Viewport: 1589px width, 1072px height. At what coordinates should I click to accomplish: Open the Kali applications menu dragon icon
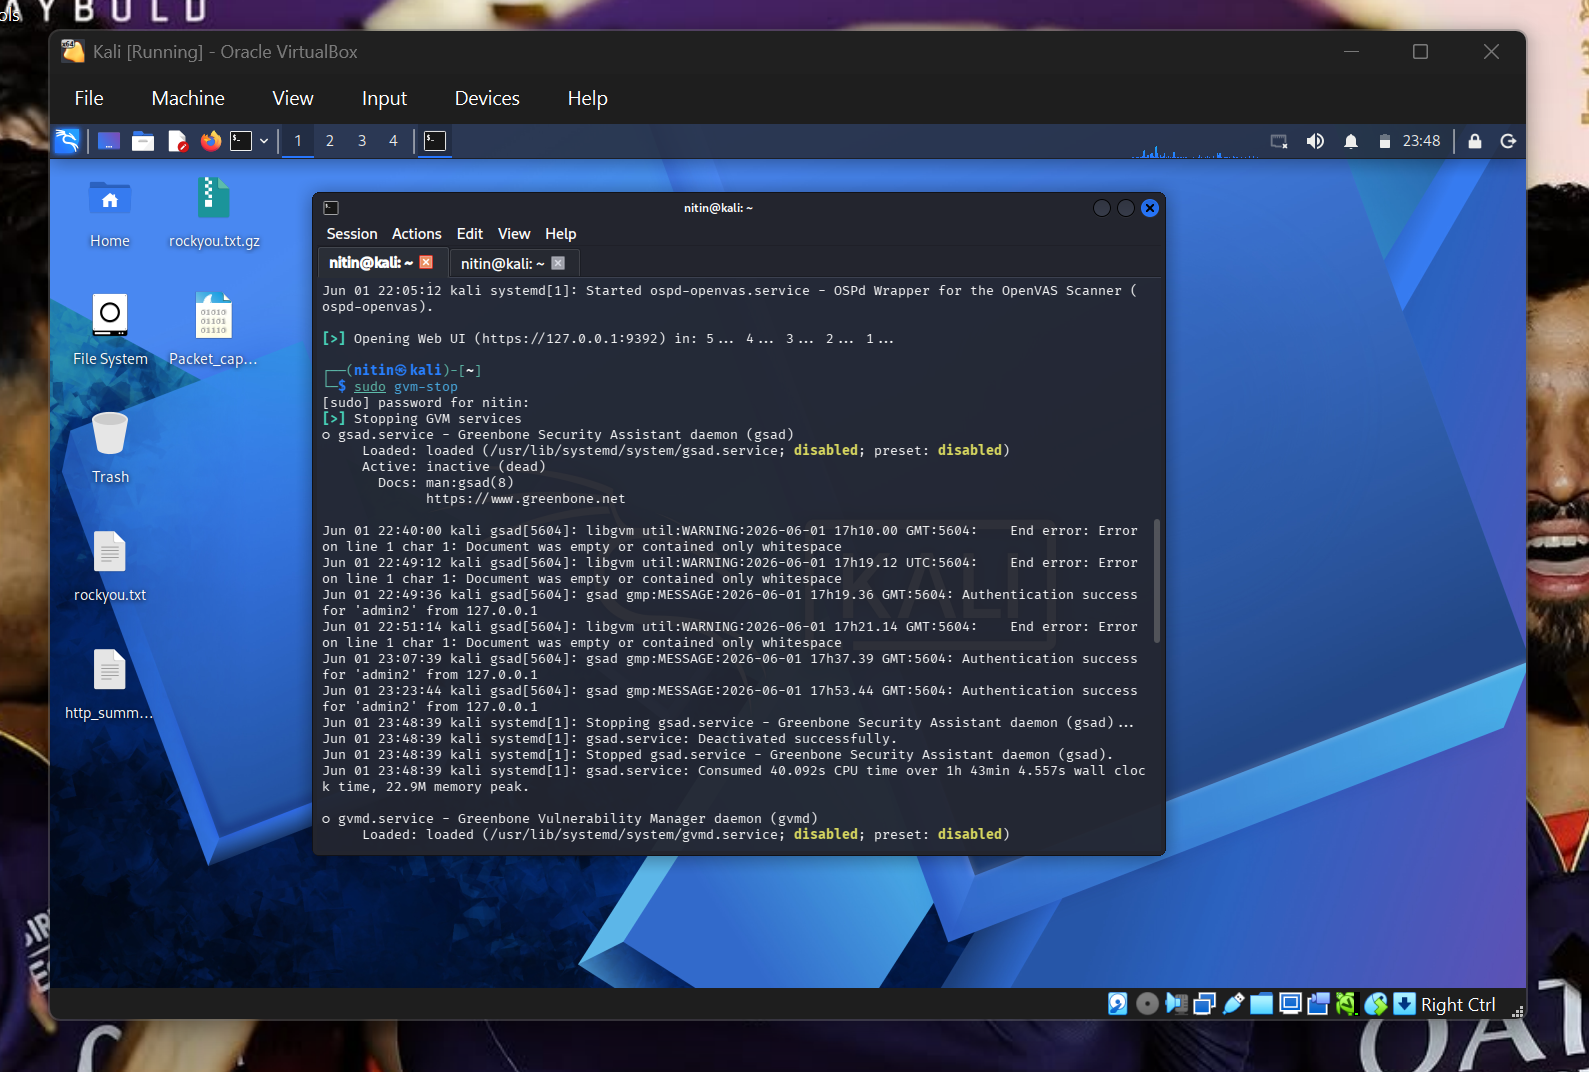(67, 141)
